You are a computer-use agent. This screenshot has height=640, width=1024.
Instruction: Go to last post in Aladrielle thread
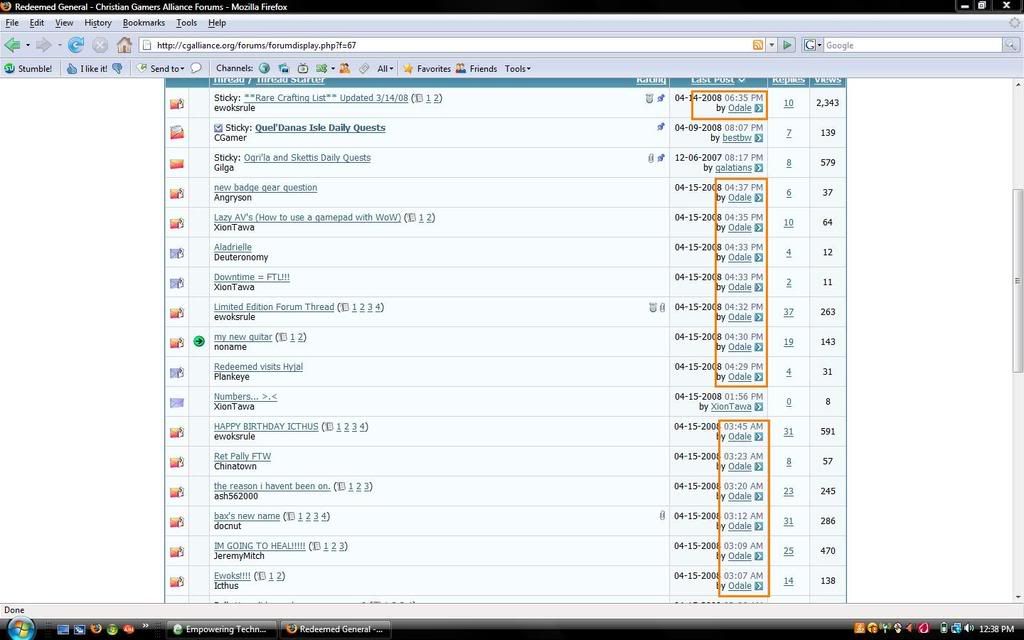pos(759,258)
